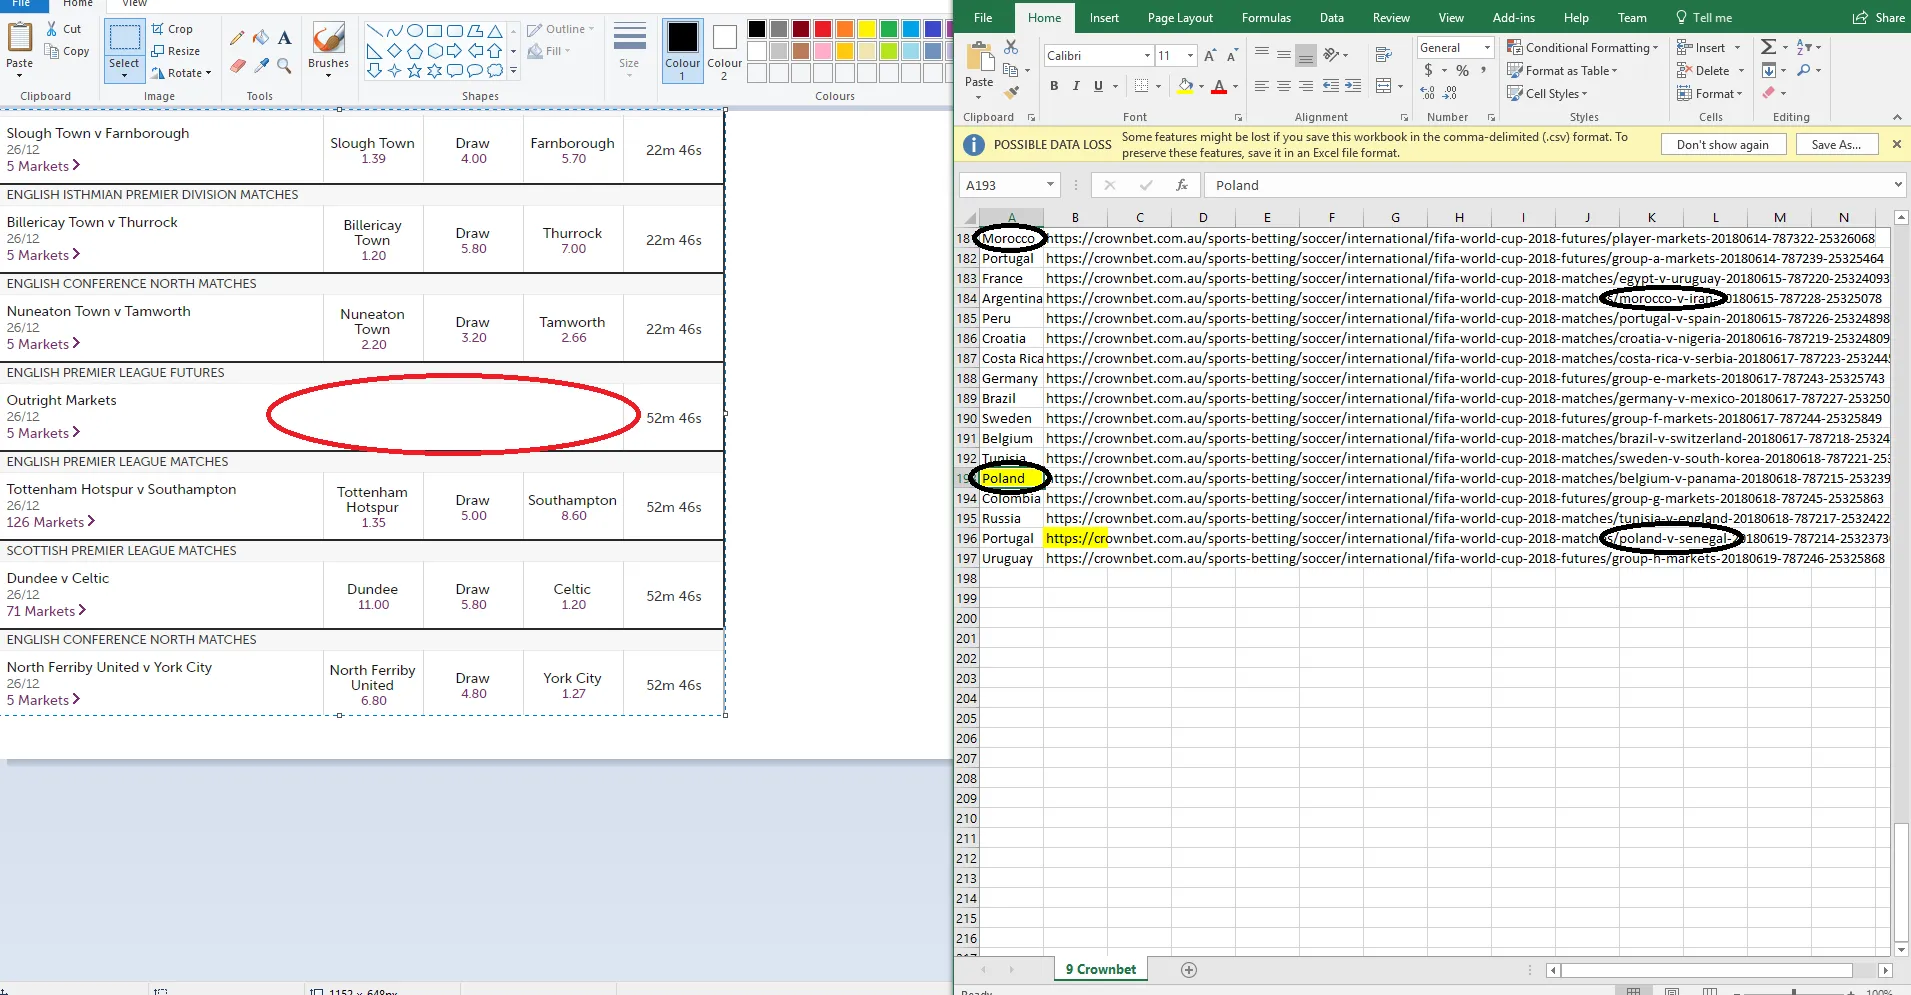Expand the Outline dropdown in Paint

pos(561,29)
